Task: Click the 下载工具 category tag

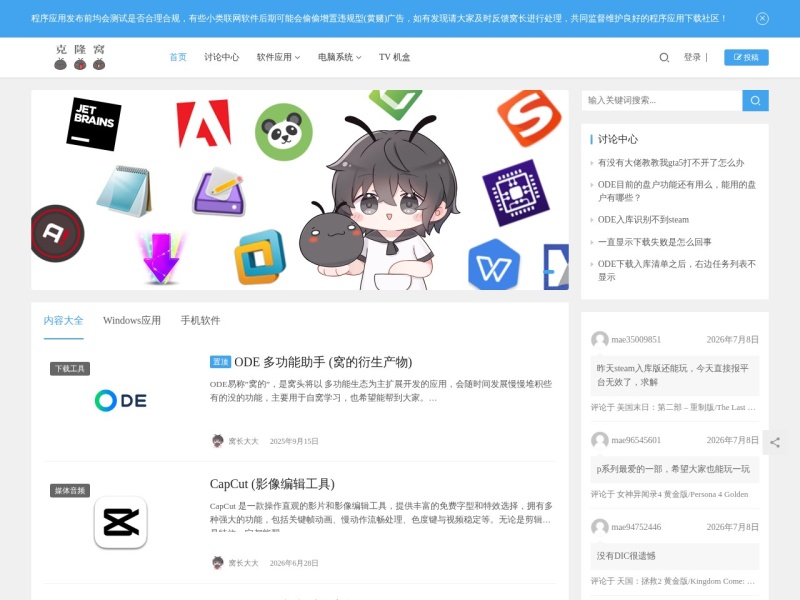Action: [x=70, y=369]
